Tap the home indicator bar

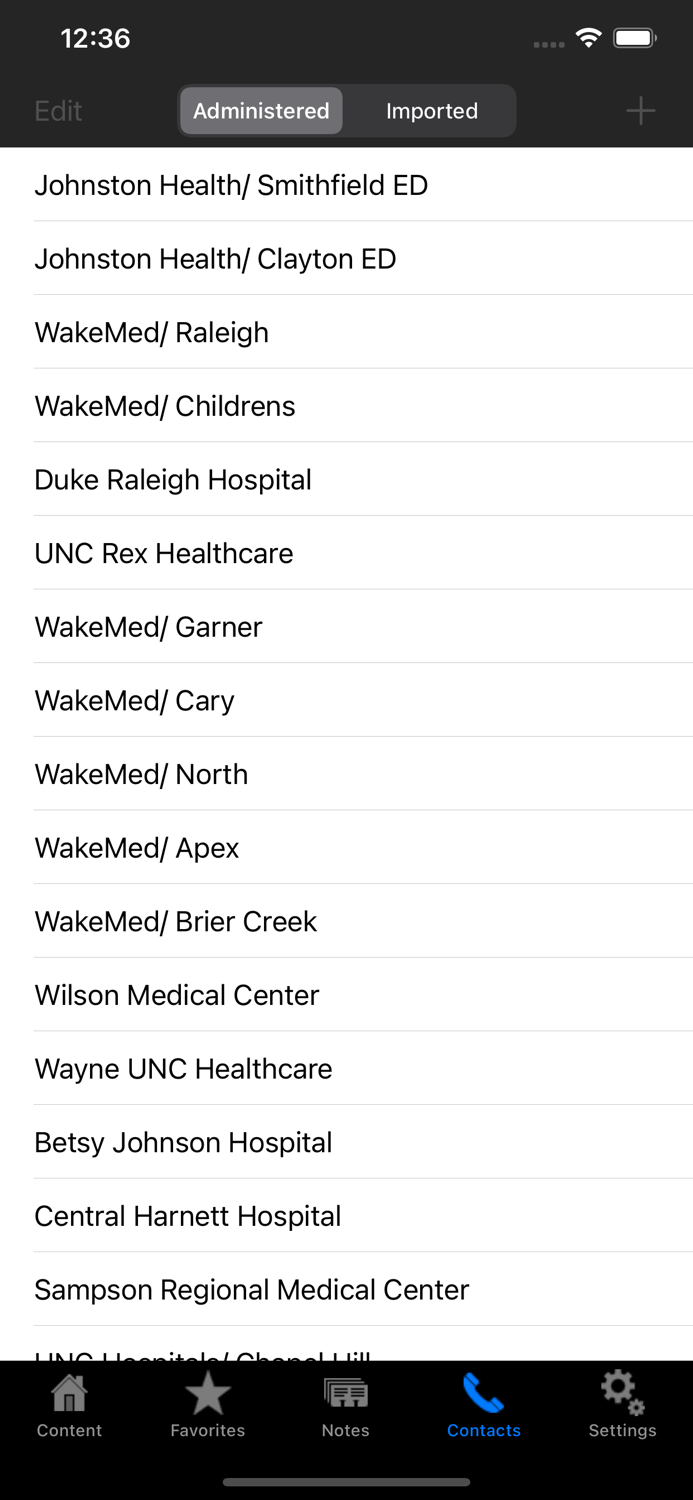pyautogui.click(x=346, y=1481)
